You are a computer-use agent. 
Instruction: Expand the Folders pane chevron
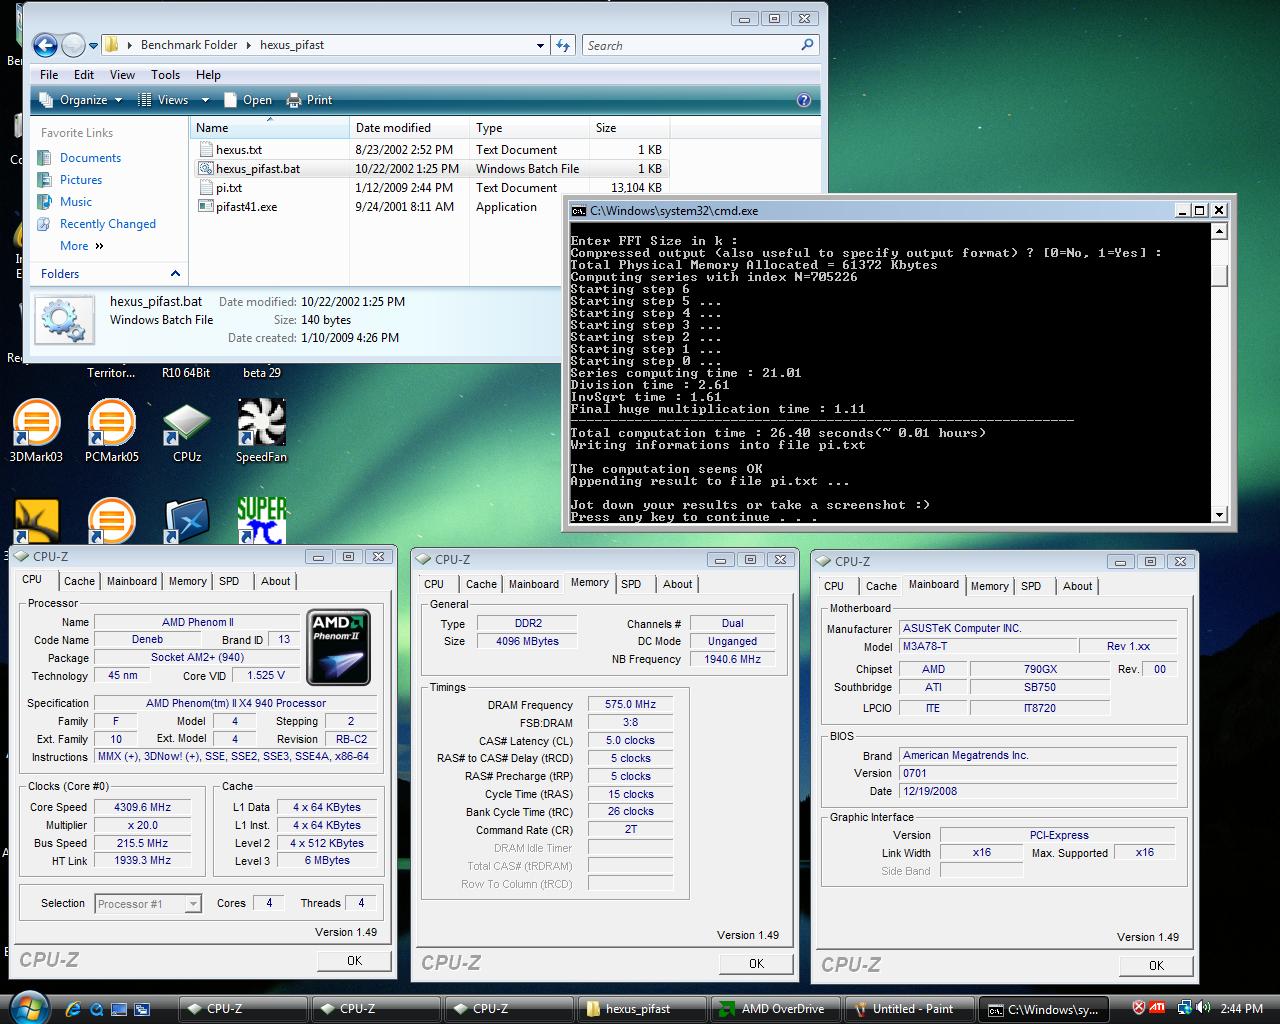click(175, 274)
